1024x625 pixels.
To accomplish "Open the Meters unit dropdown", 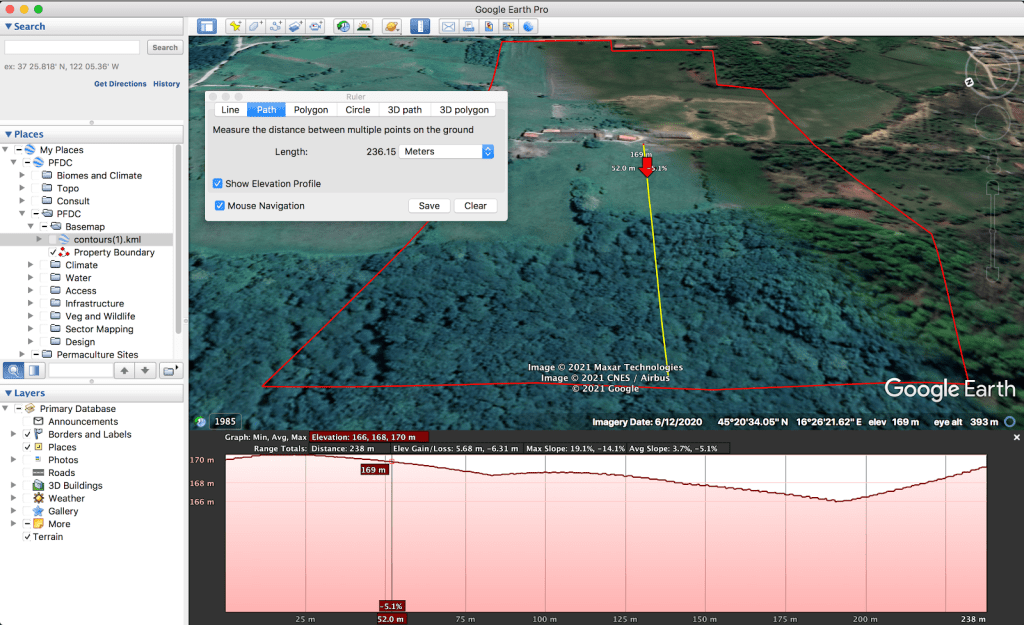I will point(446,152).
